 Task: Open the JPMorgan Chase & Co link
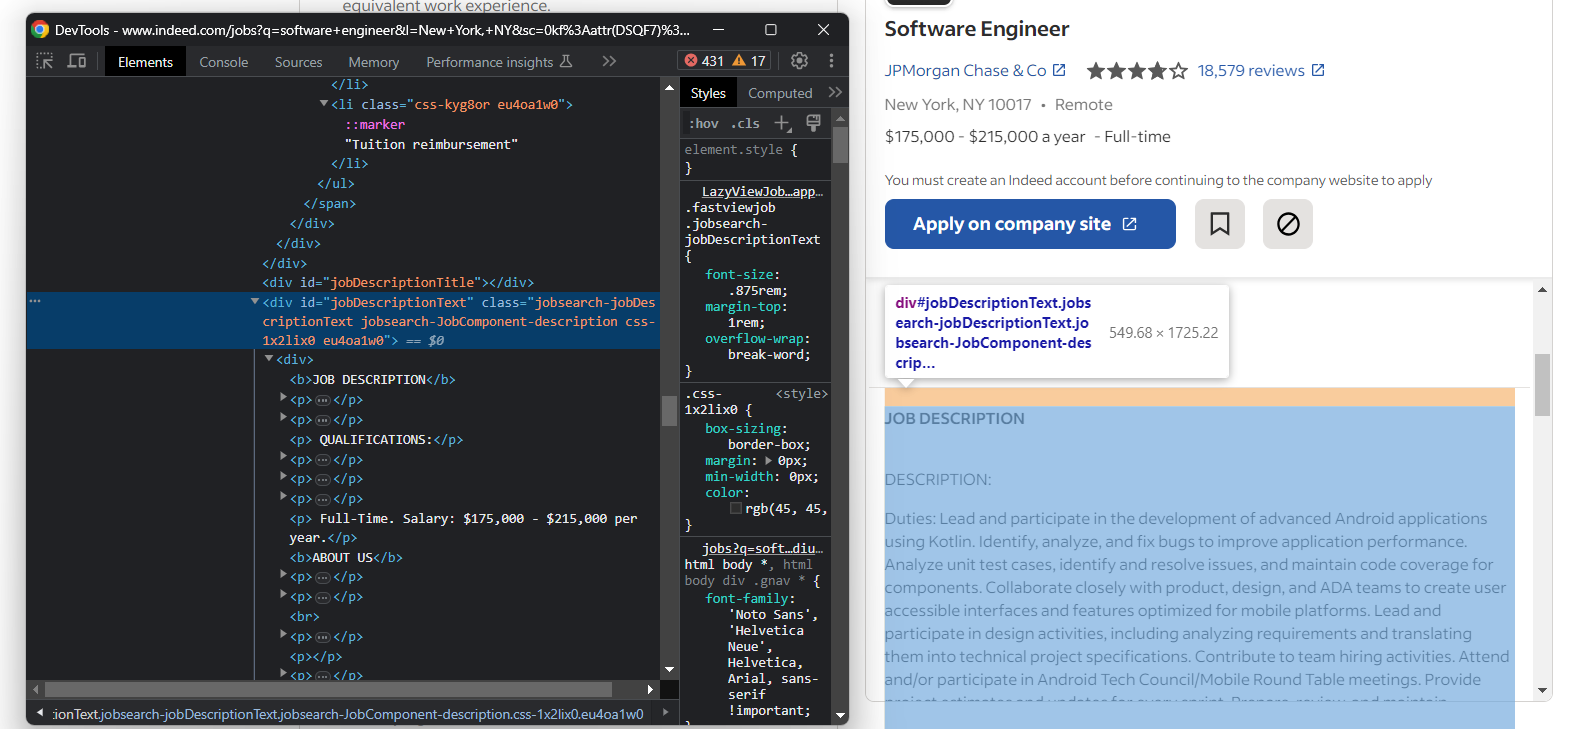click(x=965, y=70)
